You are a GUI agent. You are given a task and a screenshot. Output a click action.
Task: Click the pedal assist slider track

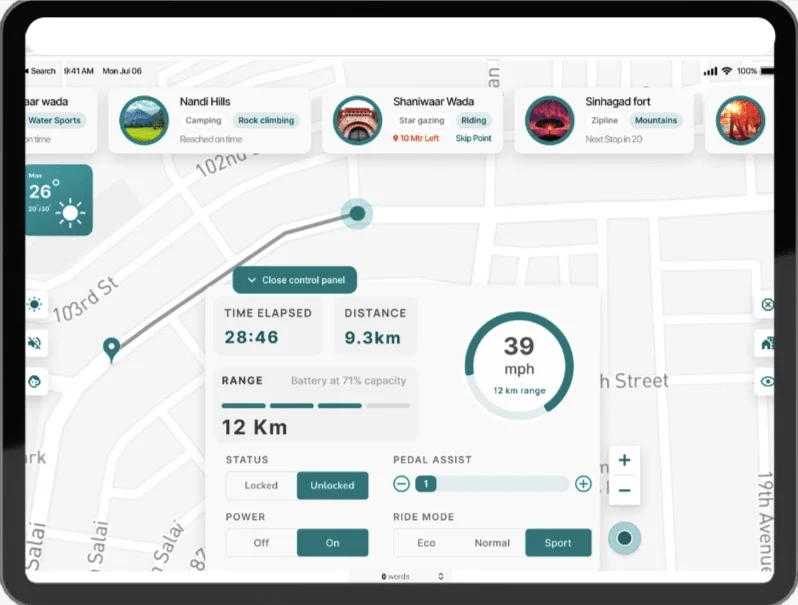500,484
